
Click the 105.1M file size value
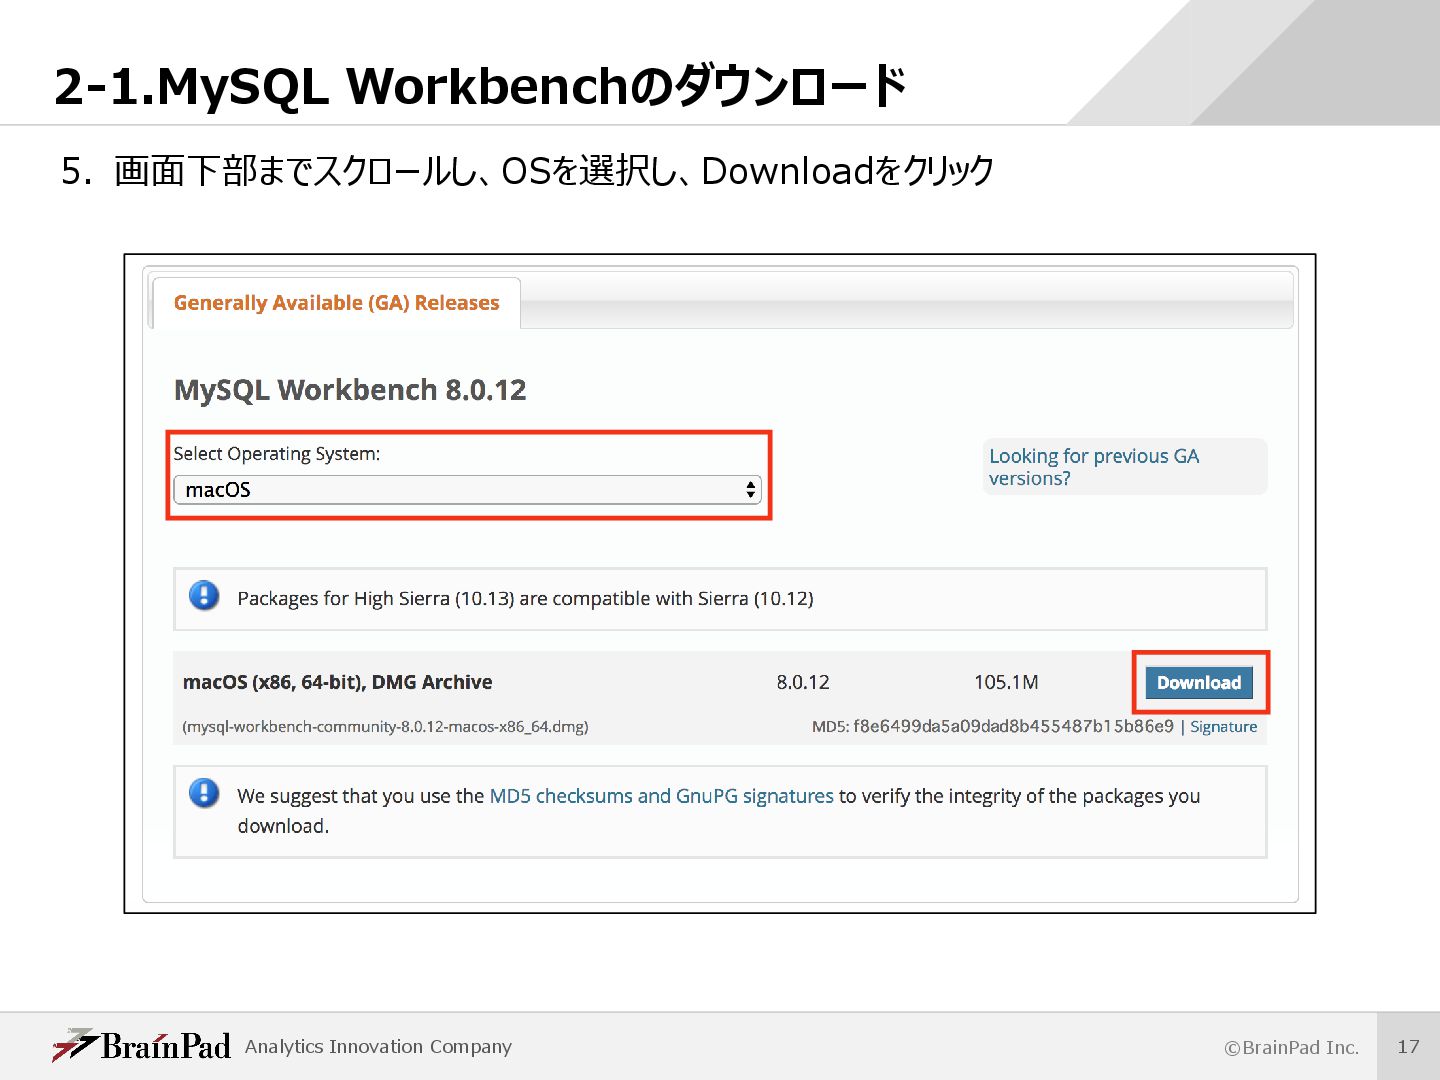click(1006, 683)
